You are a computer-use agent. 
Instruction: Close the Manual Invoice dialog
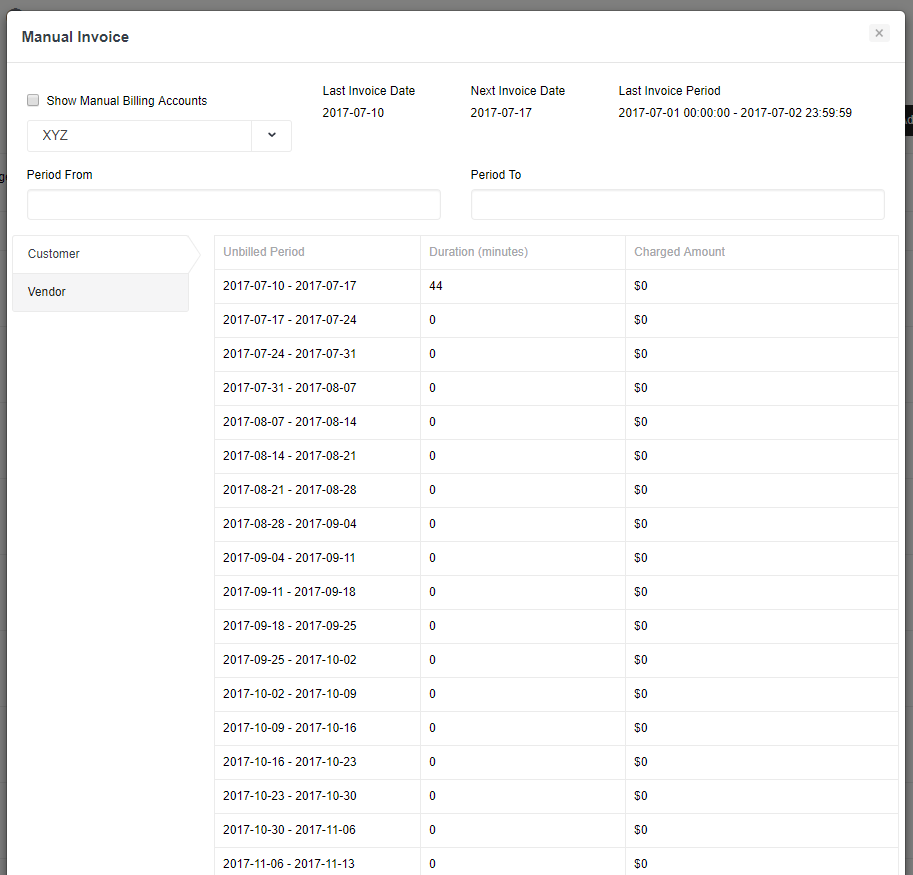click(879, 33)
